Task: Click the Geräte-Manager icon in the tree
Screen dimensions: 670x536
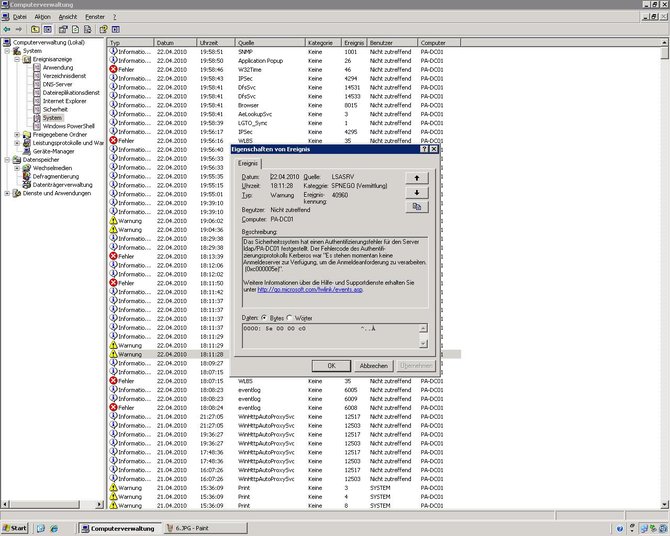Action: [26, 151]
